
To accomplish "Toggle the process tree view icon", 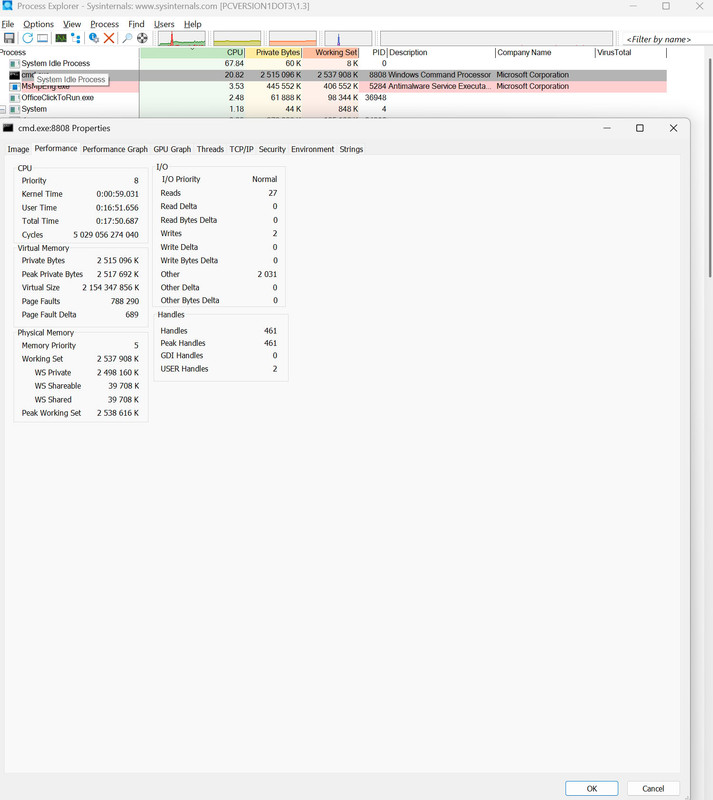I will tap(76, 38).
